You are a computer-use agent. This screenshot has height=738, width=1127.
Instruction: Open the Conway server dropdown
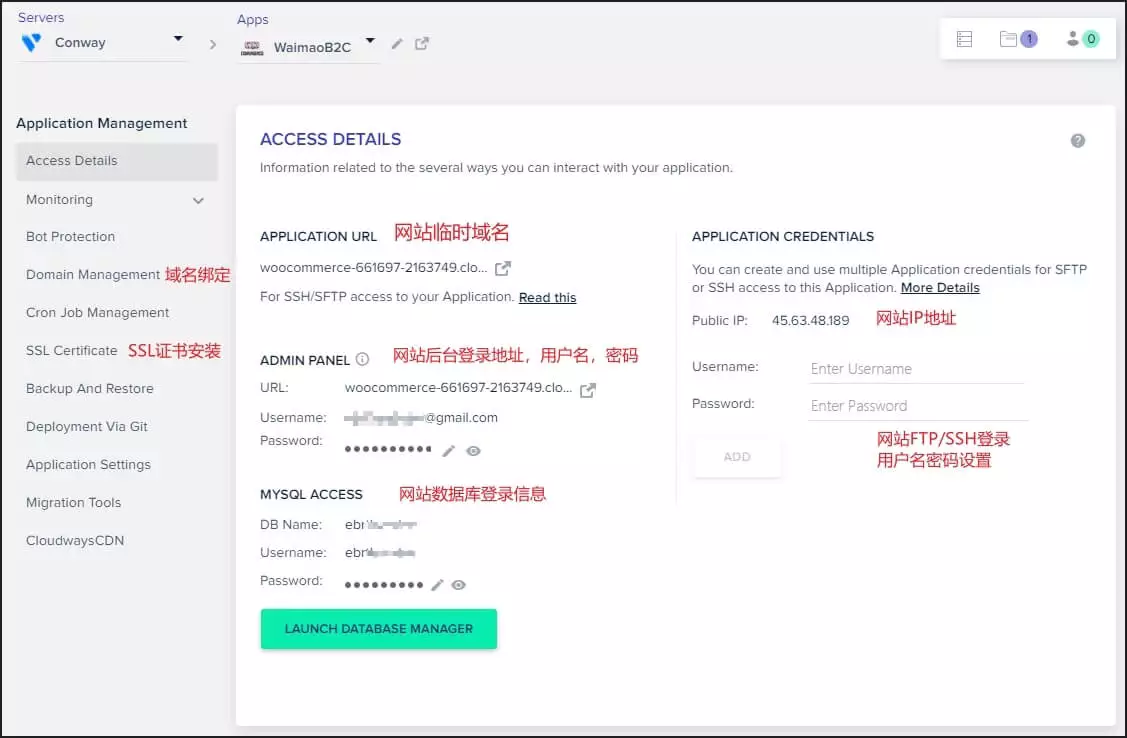click(178, 40)
